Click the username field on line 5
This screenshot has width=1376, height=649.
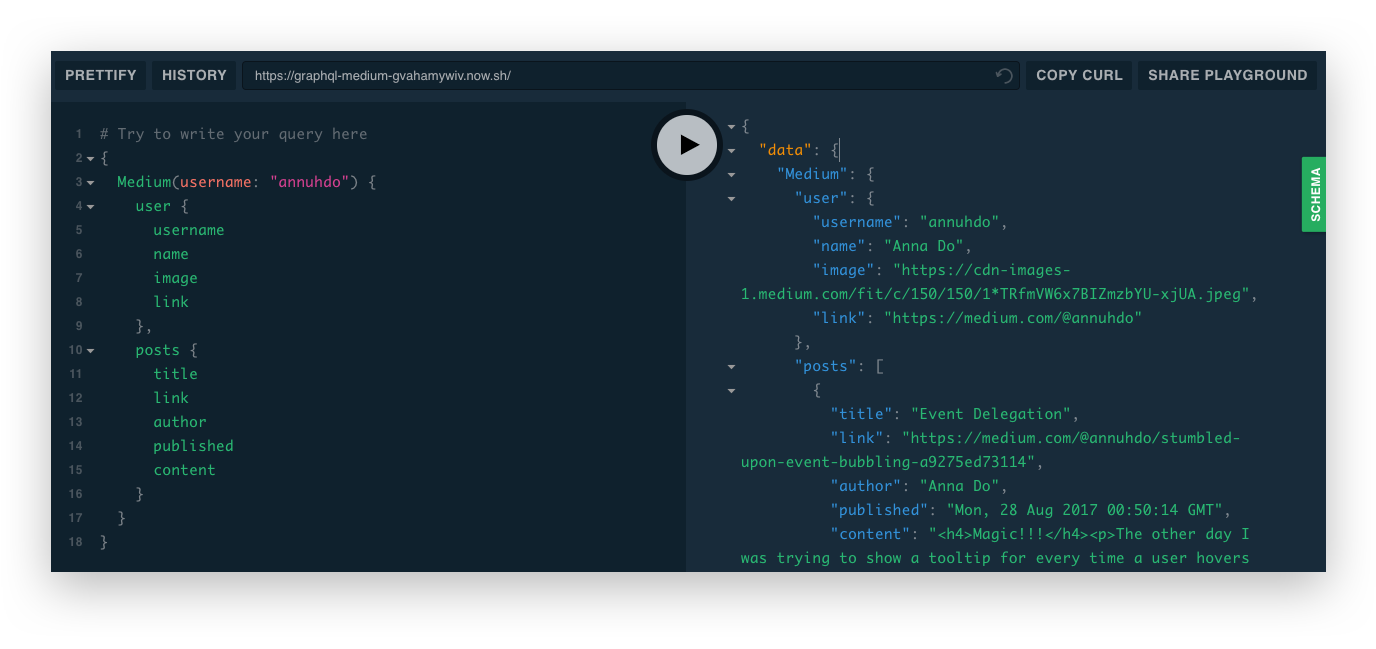(189, 230)
